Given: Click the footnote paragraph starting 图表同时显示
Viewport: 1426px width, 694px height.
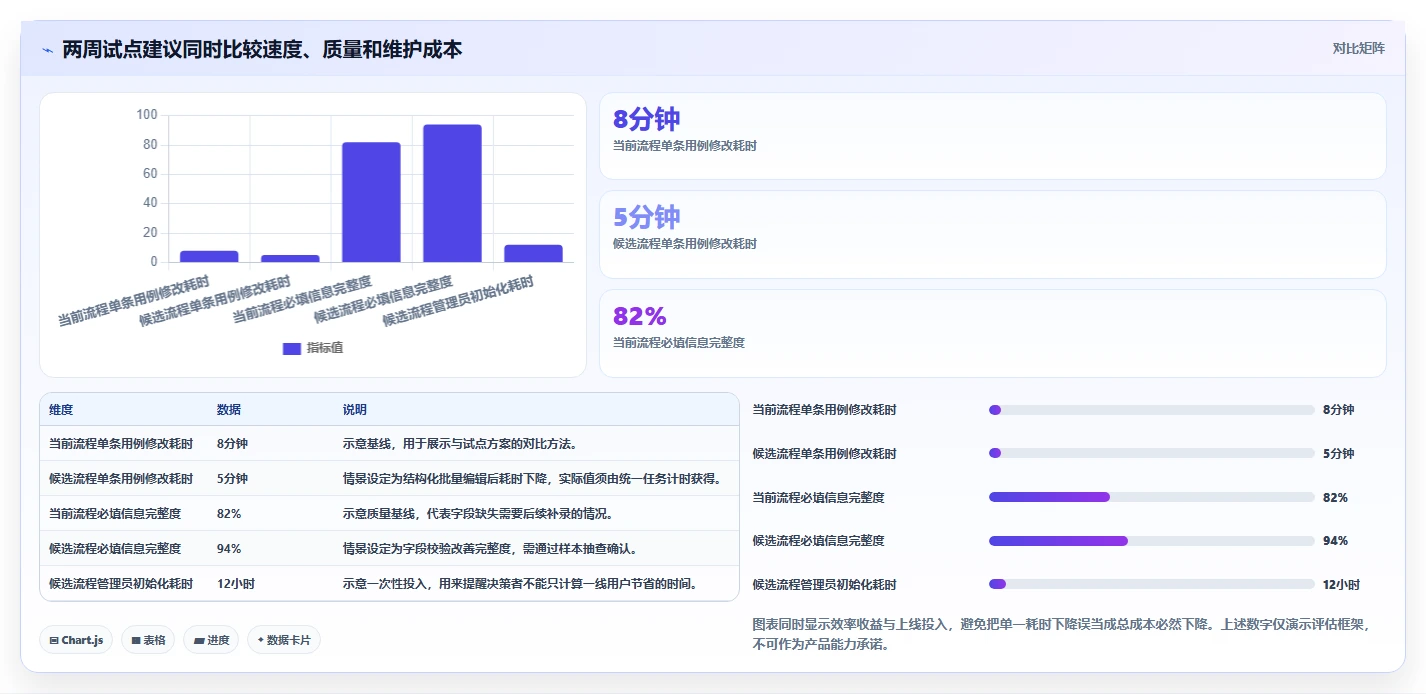Looking at the screenshot, I should [1060, 634].
